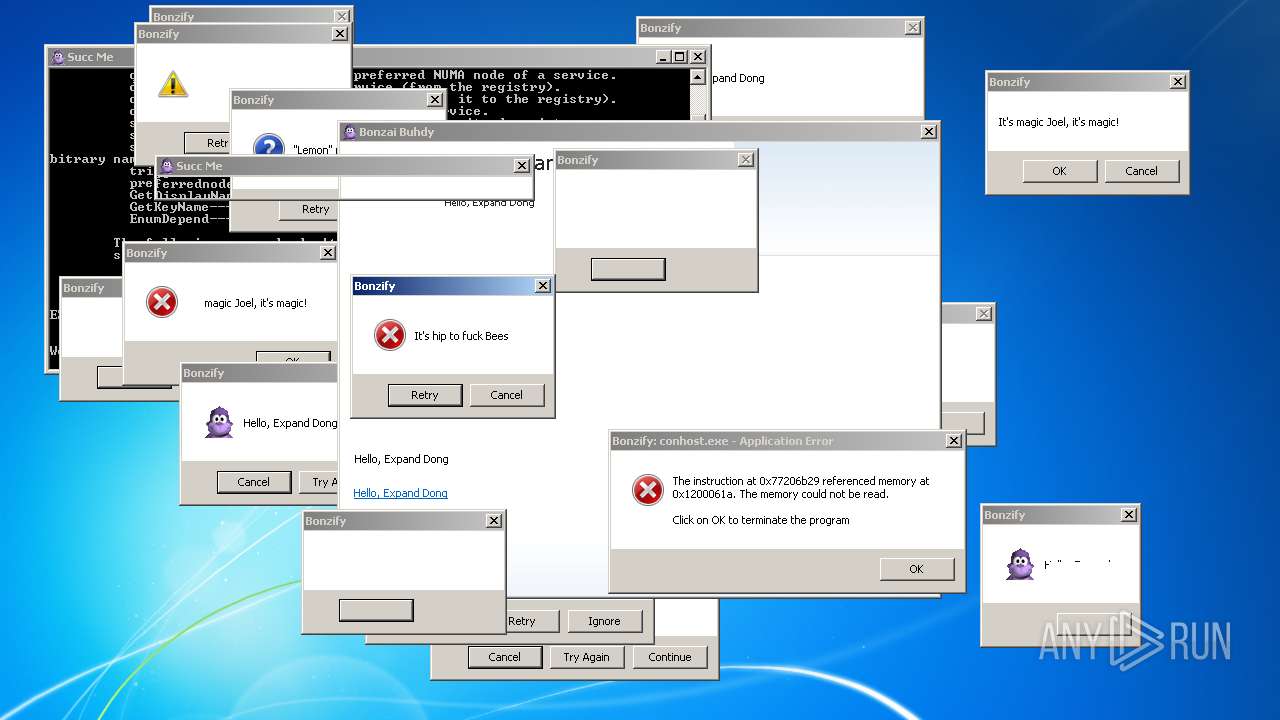The height and width of the screenshot is (720, 1280).
Task: Click purple Bonzi icon in lower-right Bonzify dialog
Action: click(x=1020, y=565)
